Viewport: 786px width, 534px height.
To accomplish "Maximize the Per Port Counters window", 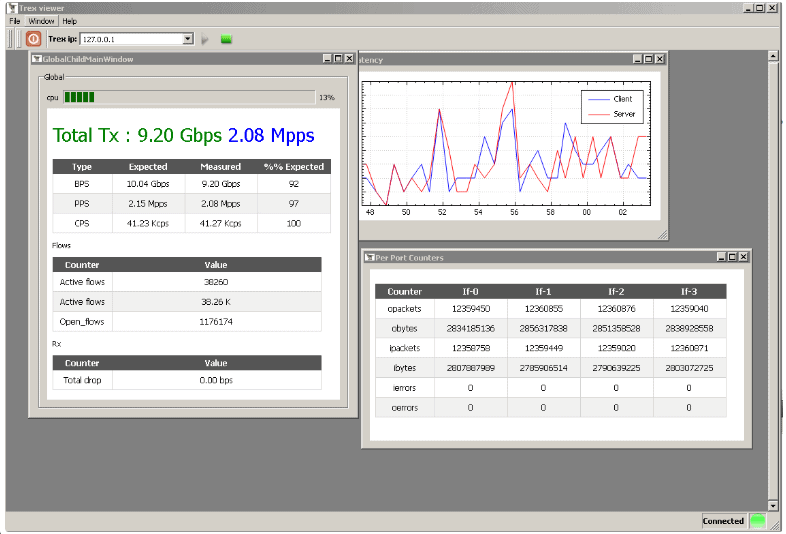I will (x=732, y=257).
